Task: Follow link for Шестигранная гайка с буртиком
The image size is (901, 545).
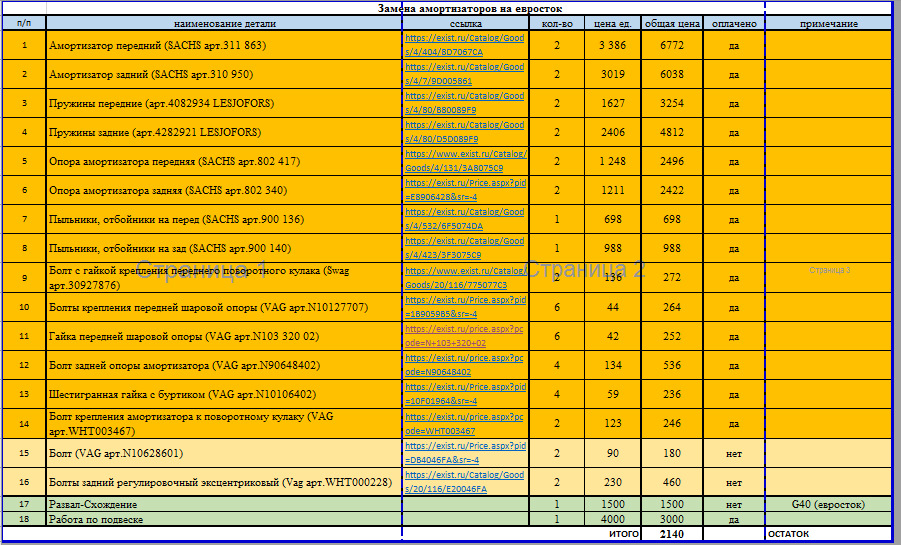Action: tap(465, 394)
